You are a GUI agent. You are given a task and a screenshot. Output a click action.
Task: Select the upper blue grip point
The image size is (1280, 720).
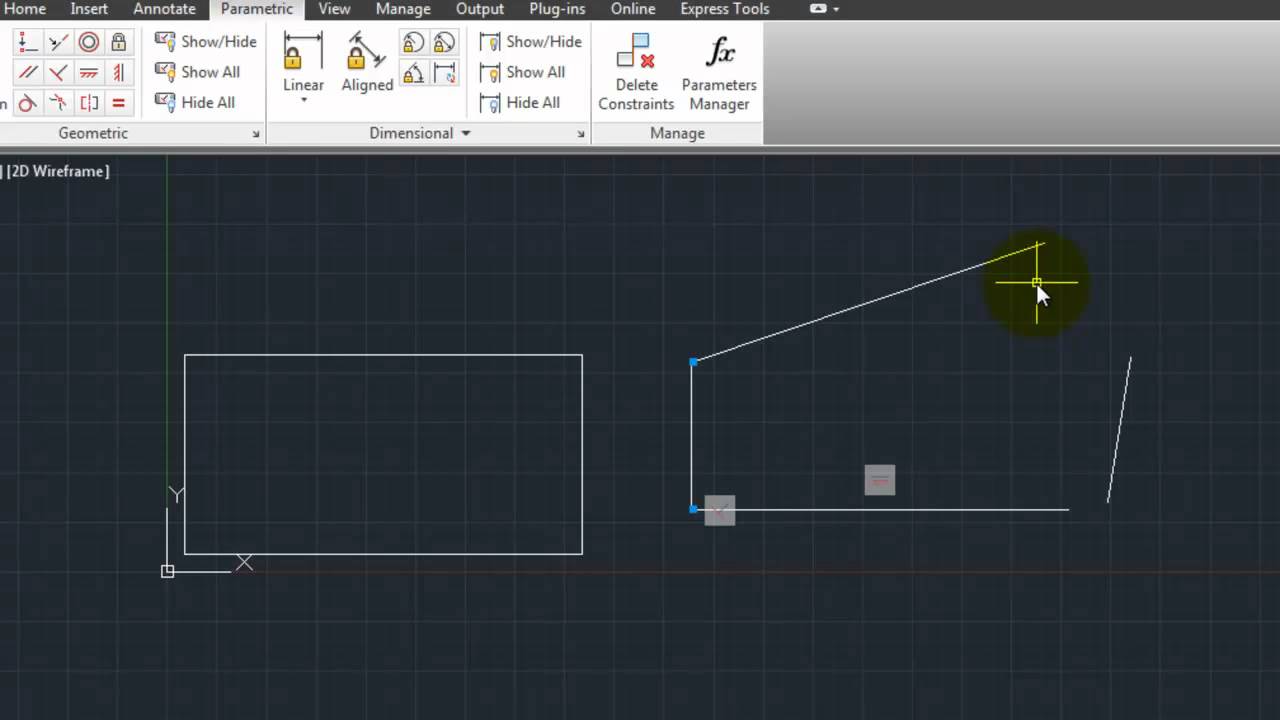693,362
